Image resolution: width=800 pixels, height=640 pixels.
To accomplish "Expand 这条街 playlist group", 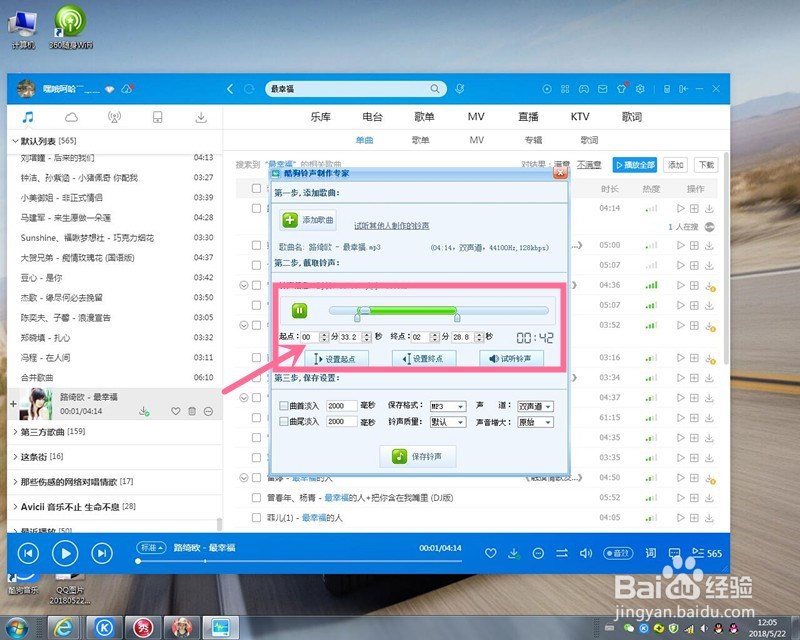I will coord(15,456).
